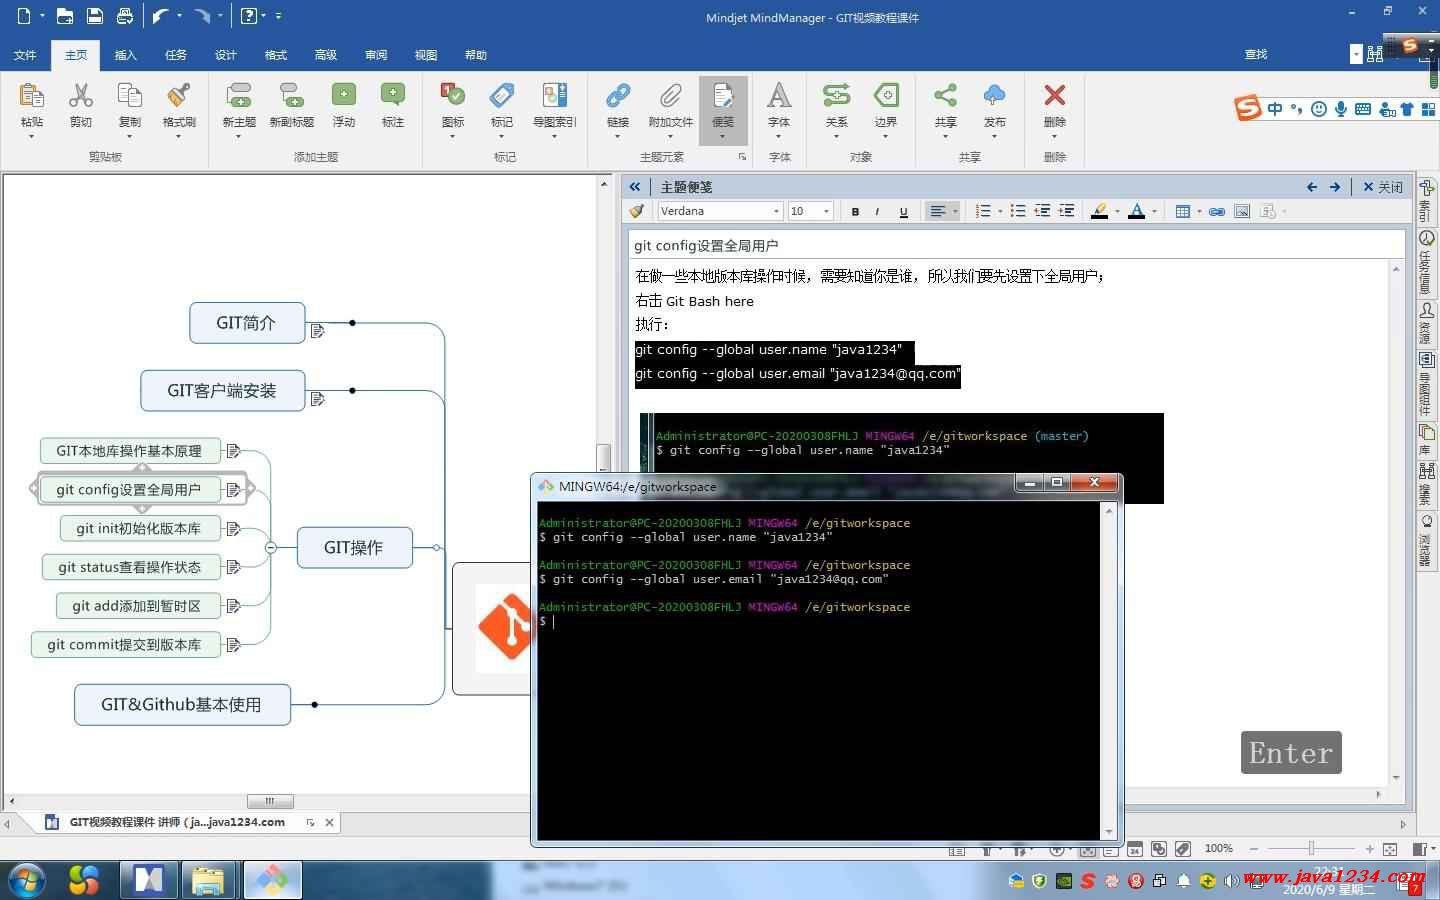Switch to the 插入 (Insert) ribbon tab
This screenshot has width=1440, height=900.
point(126,55)
